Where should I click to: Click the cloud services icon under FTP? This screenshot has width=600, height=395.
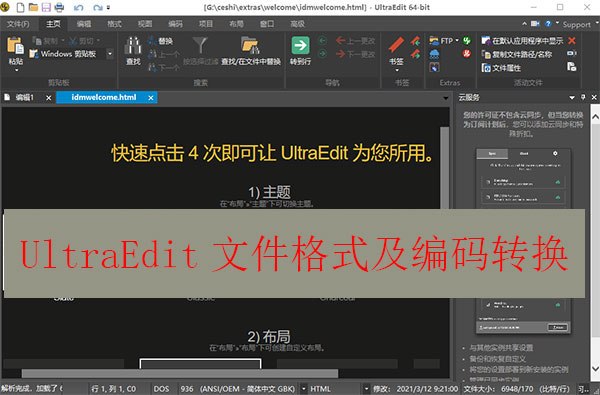point(434,54)
